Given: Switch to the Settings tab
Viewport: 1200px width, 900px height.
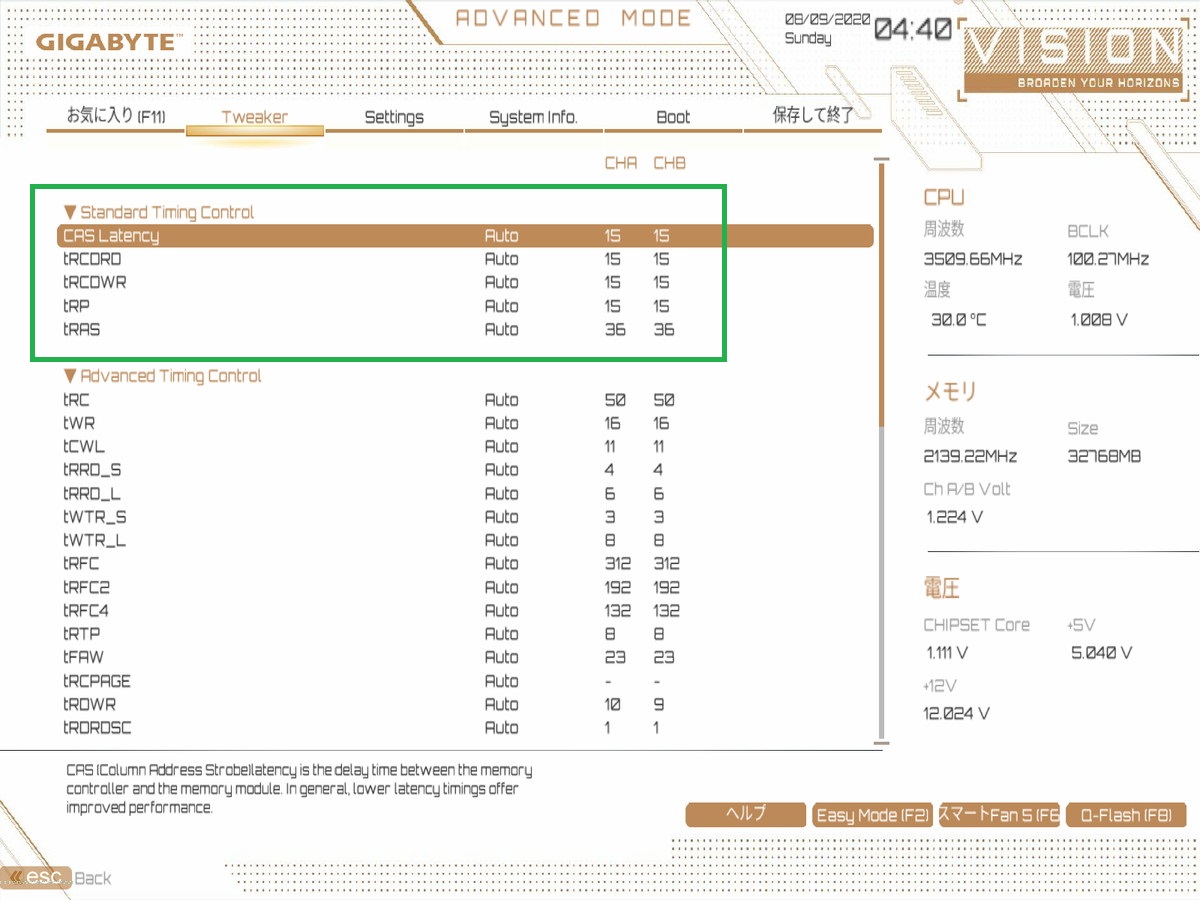Looking at the screenshot, I should coord(394,117).
